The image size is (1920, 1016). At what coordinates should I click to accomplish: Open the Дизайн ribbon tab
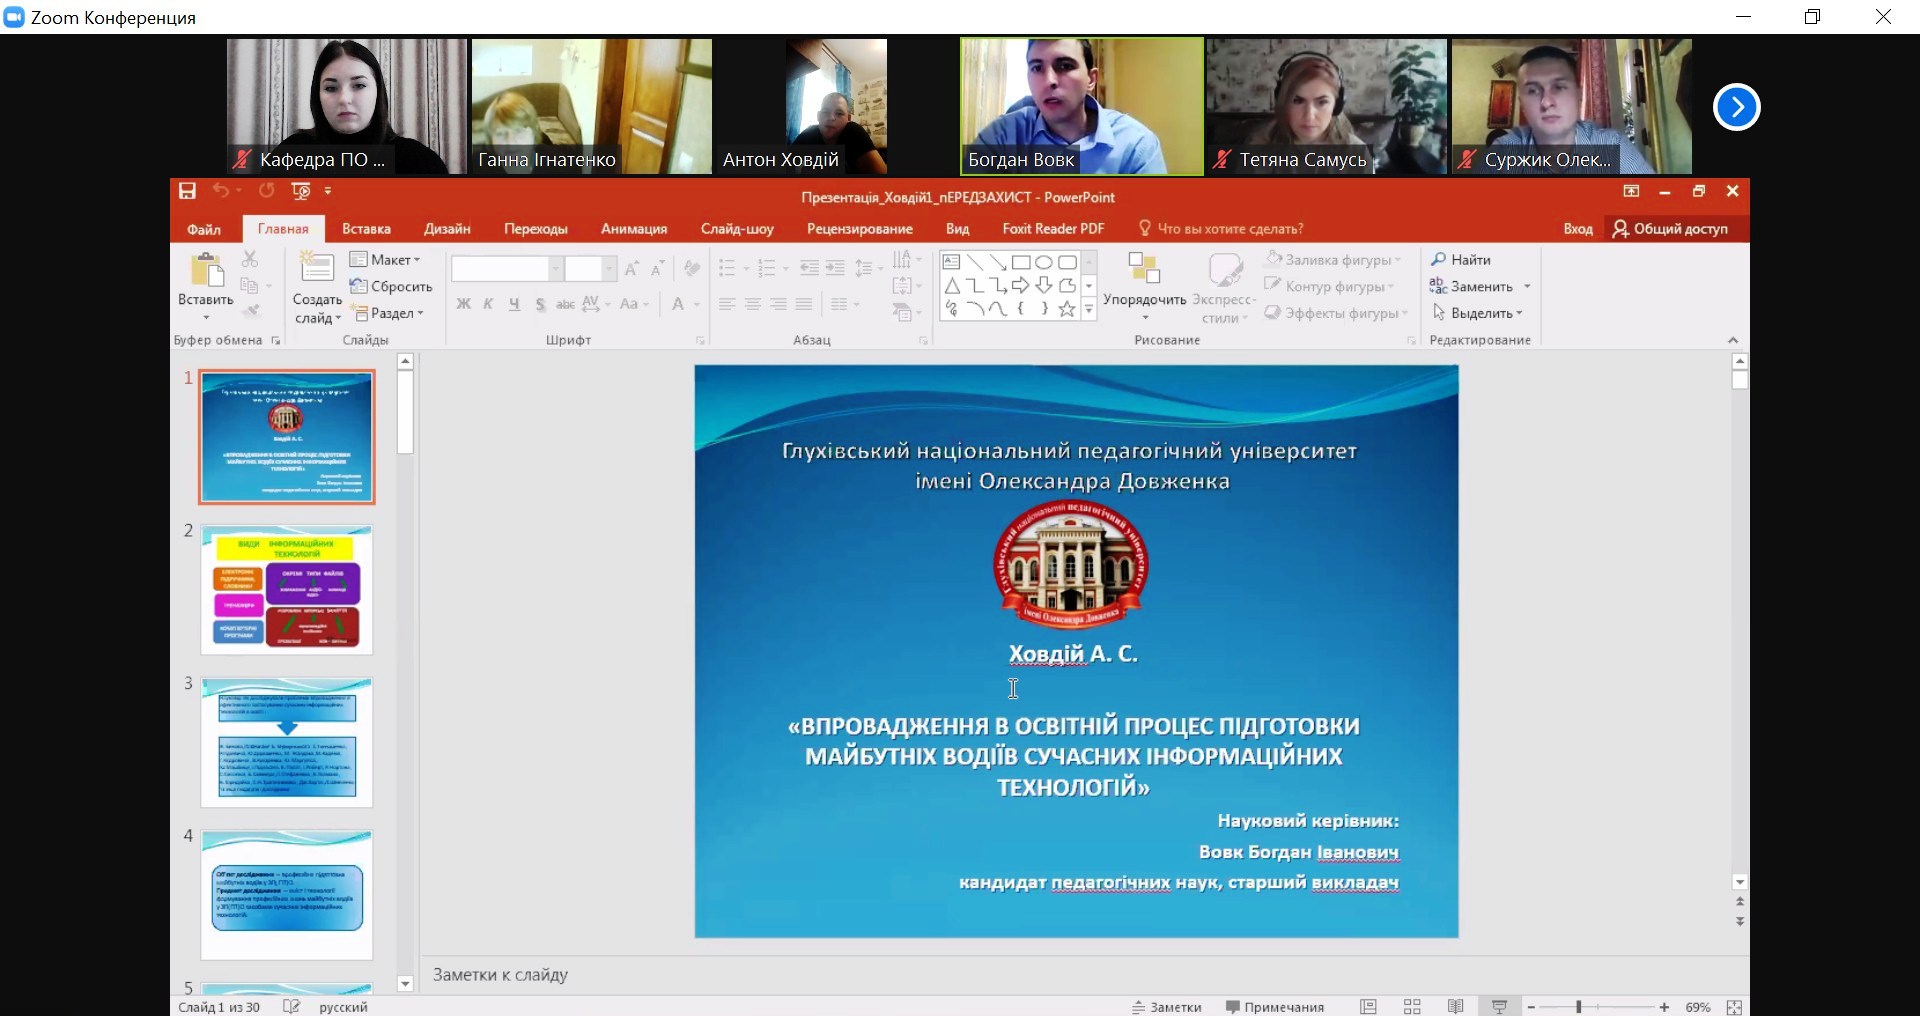click(x=447, y=229)
